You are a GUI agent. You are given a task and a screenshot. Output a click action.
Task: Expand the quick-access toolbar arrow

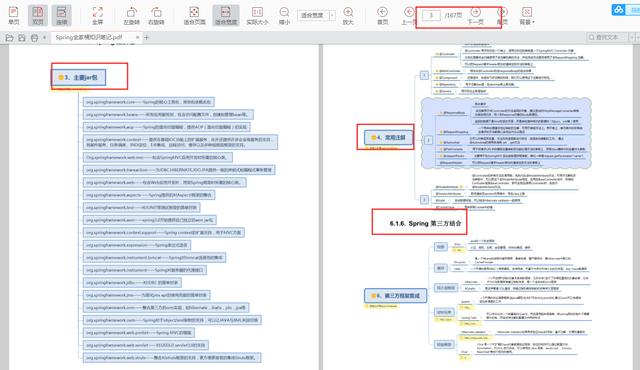coord(44,38)
